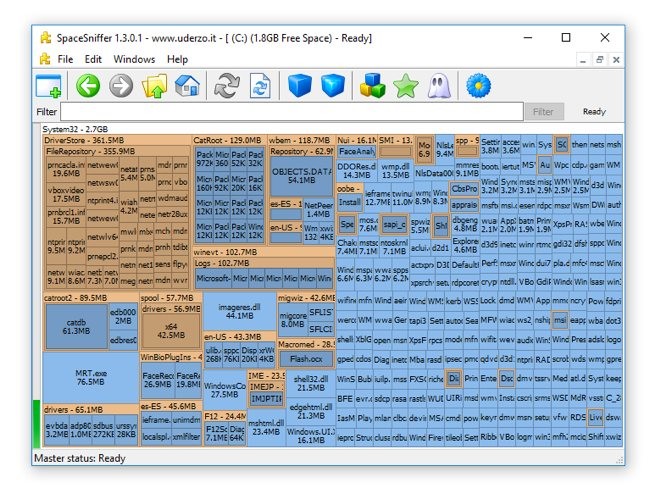
Task: Click the mshtml.dll 23.4MB block
Action: pyautogui.click(x=266, y=427)
